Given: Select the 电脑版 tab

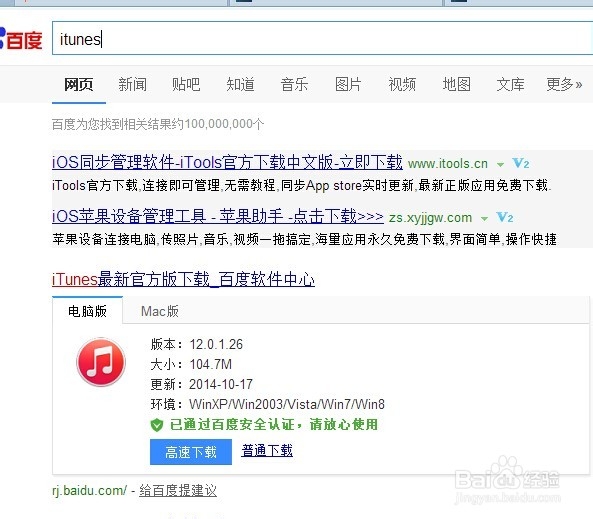Looking at the screenshot, I should (87, 311).
